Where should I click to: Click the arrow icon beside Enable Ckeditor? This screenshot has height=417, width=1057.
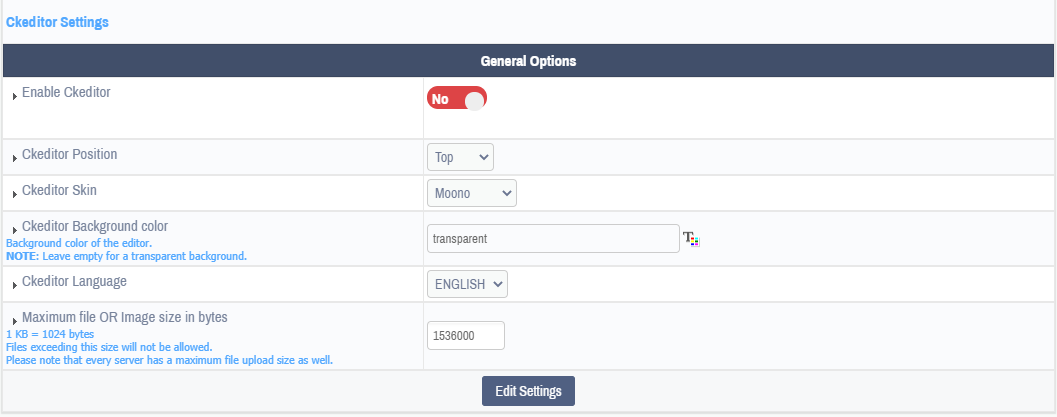[15, 96]
